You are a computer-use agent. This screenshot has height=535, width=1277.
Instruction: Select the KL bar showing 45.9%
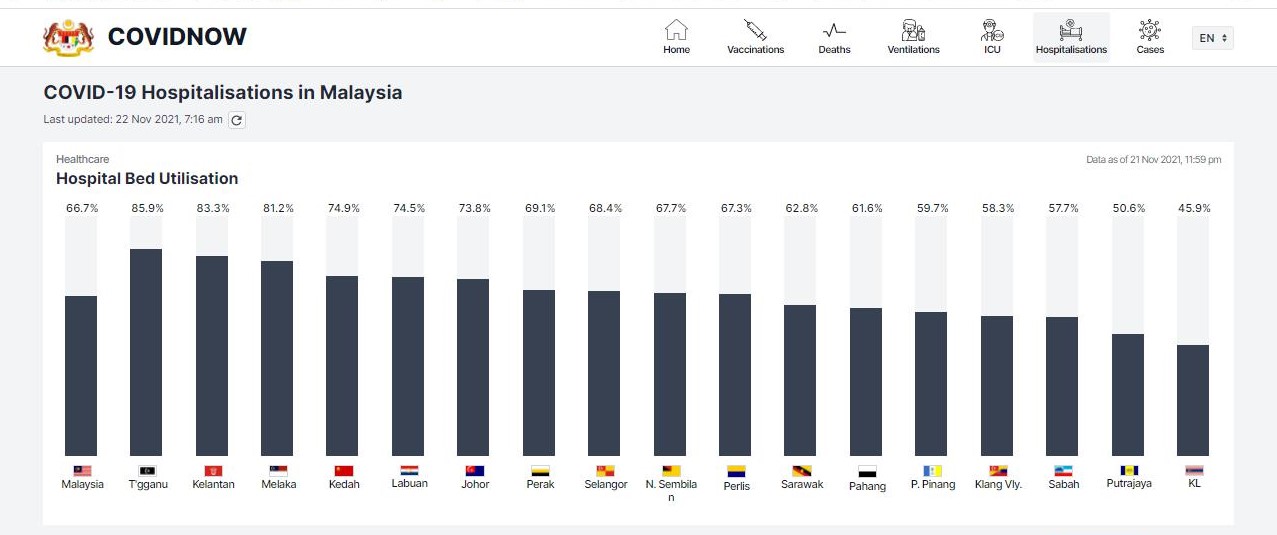[x=1192, y=400]
